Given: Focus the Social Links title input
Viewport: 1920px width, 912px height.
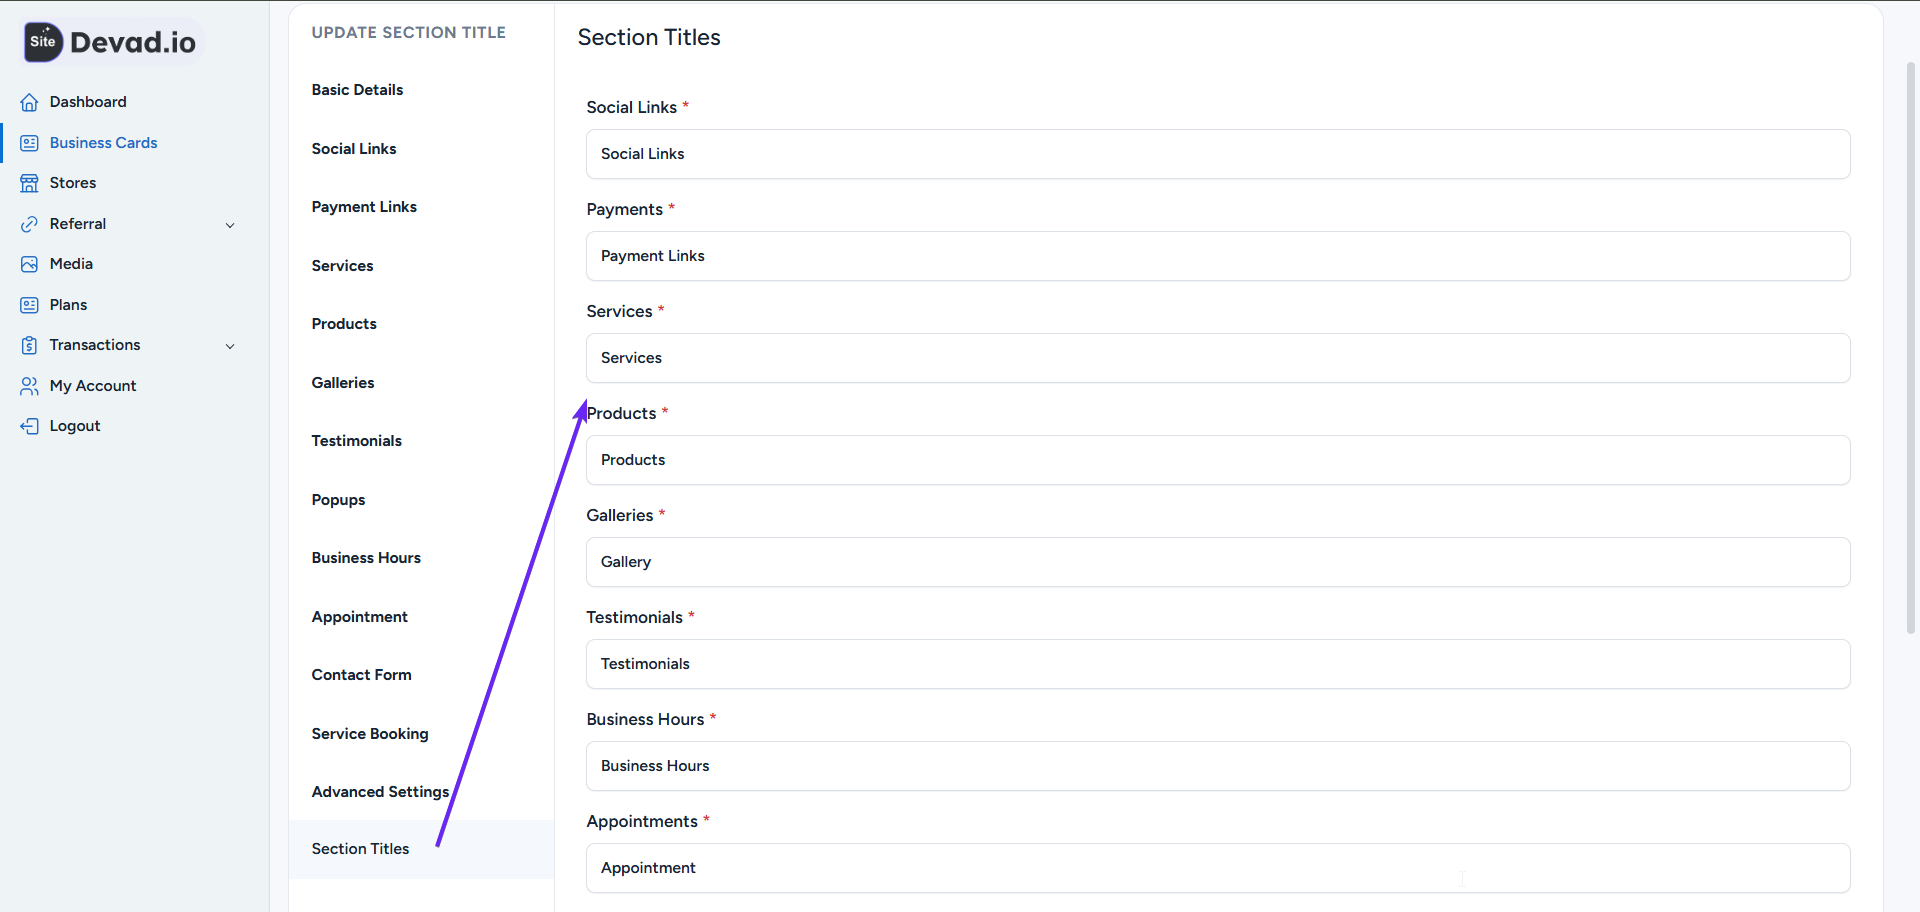Looking at the screenshot, I should click(x=1217, y=154).
